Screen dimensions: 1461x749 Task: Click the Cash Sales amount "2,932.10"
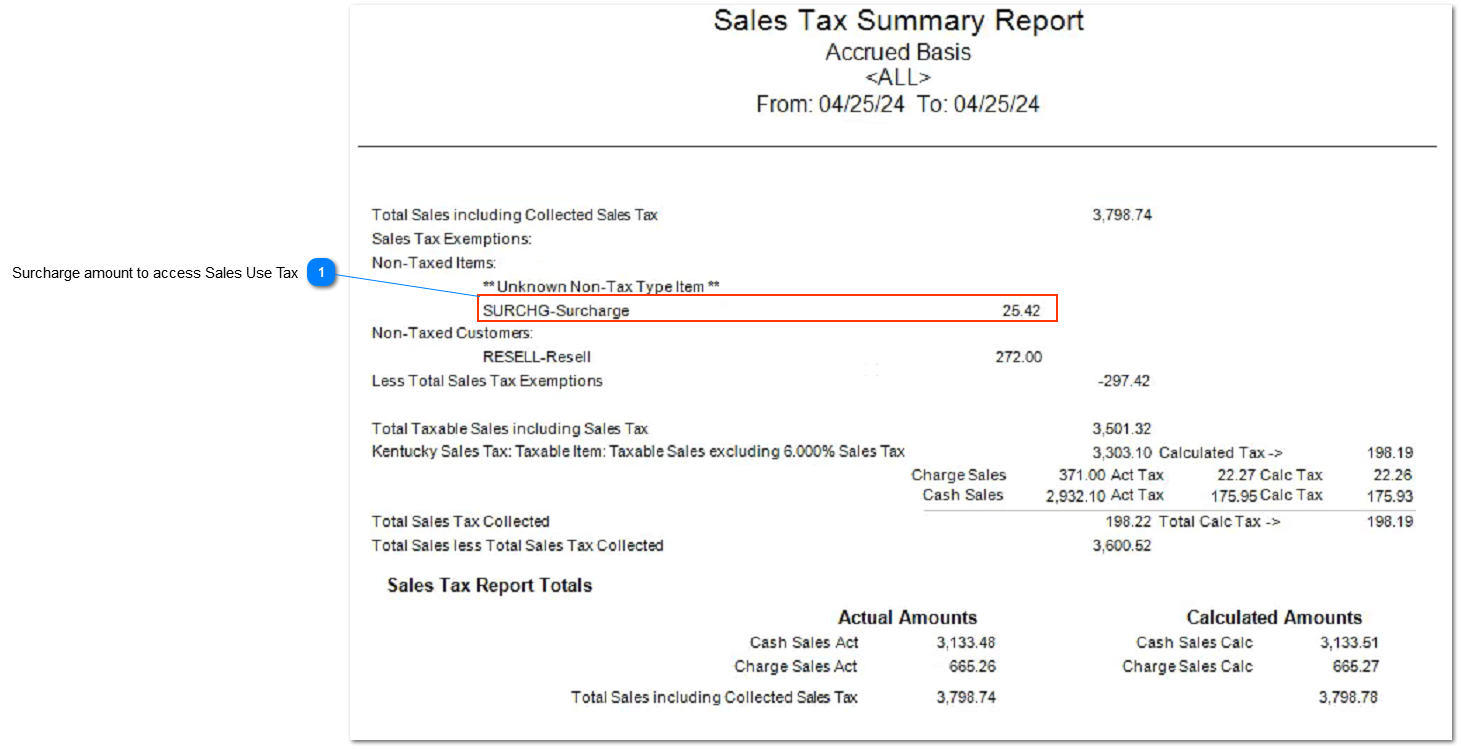[x=1076, y=495]
